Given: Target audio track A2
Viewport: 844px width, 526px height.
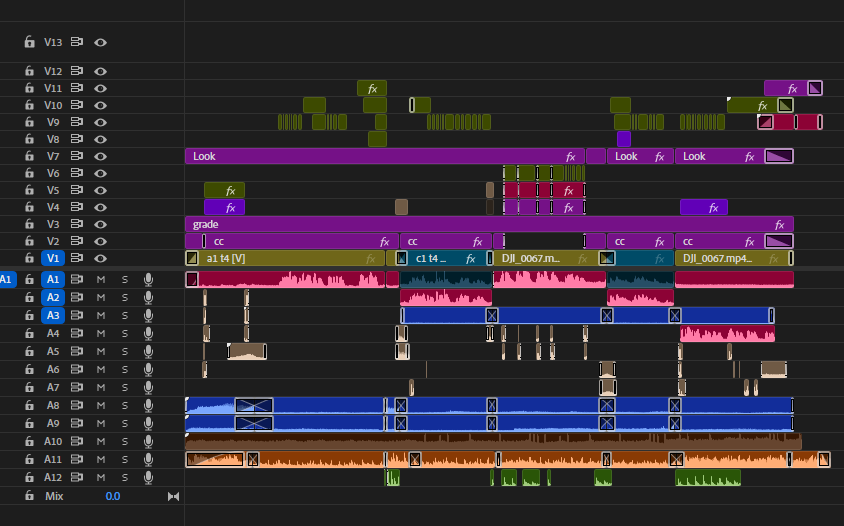Looking at the screenshot, I should tap(53, 297).
